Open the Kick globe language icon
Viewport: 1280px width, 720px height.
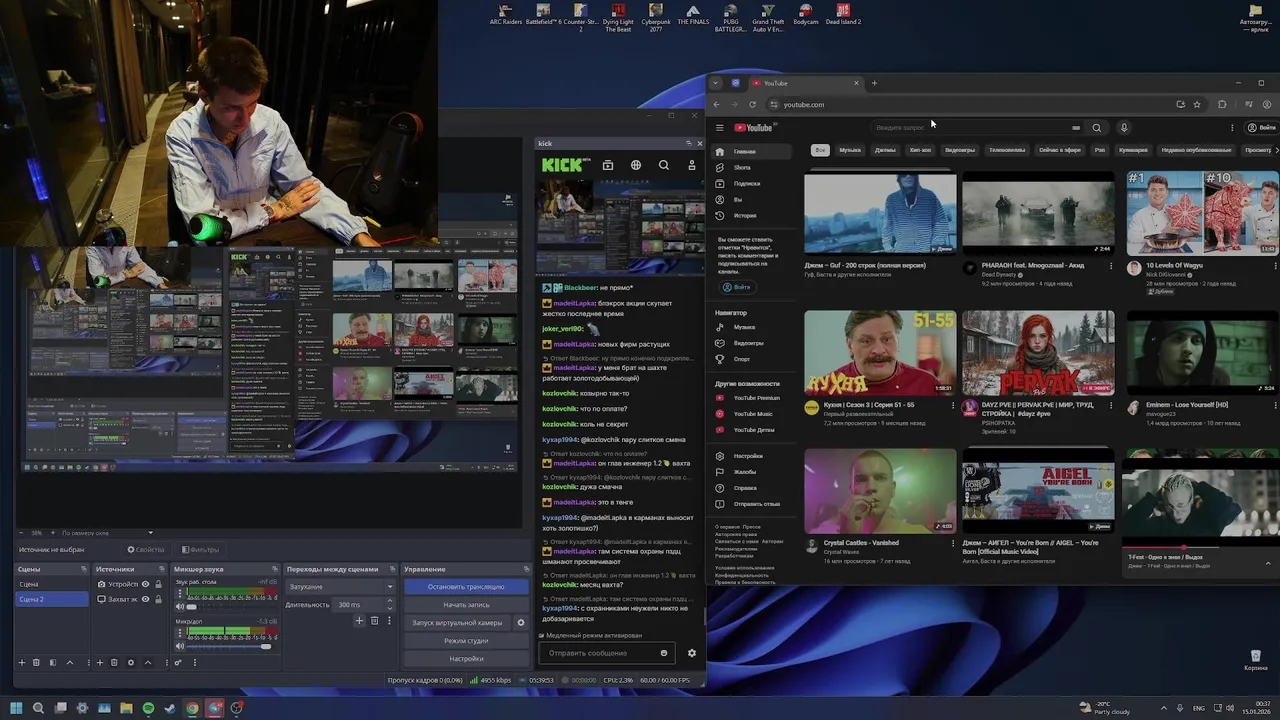[x=636, y=165]
